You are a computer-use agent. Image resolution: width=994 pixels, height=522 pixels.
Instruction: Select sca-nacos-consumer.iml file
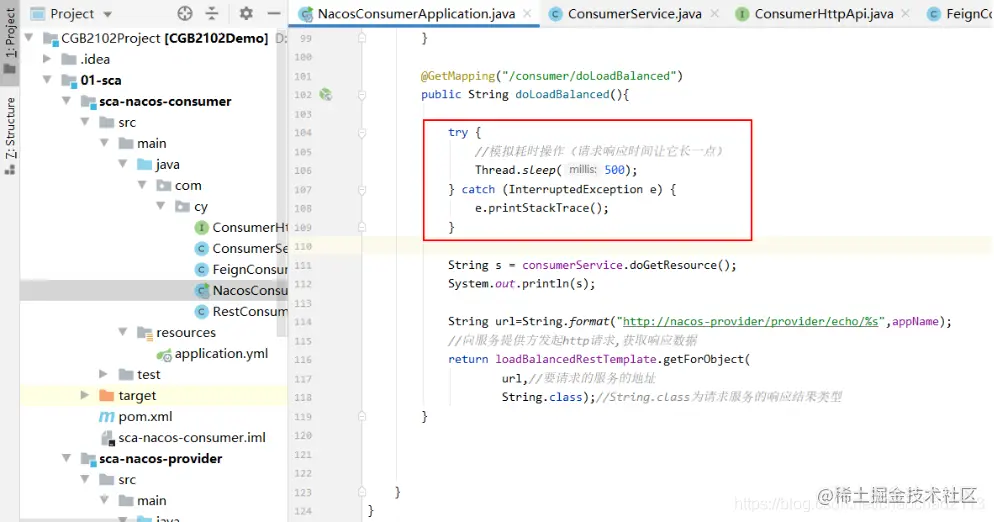click(x=192, y=437)
